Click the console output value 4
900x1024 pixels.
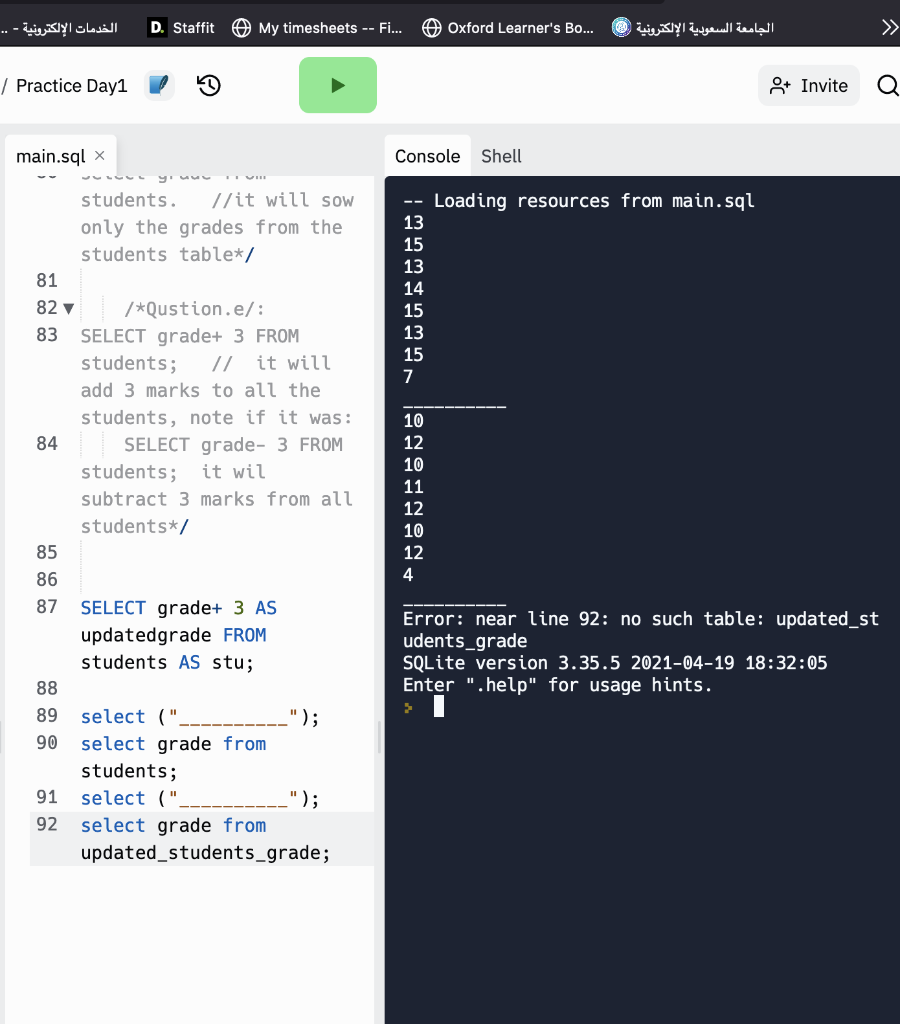(x=408, y=575)
